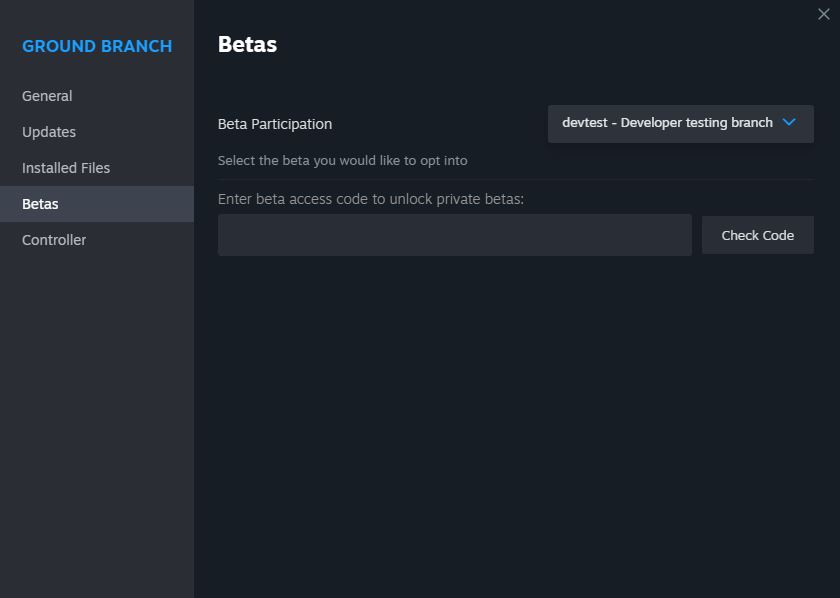The width and height of the screenshot is (840, 598).
Task: Focus the beta access code input field
Action: 454,235
